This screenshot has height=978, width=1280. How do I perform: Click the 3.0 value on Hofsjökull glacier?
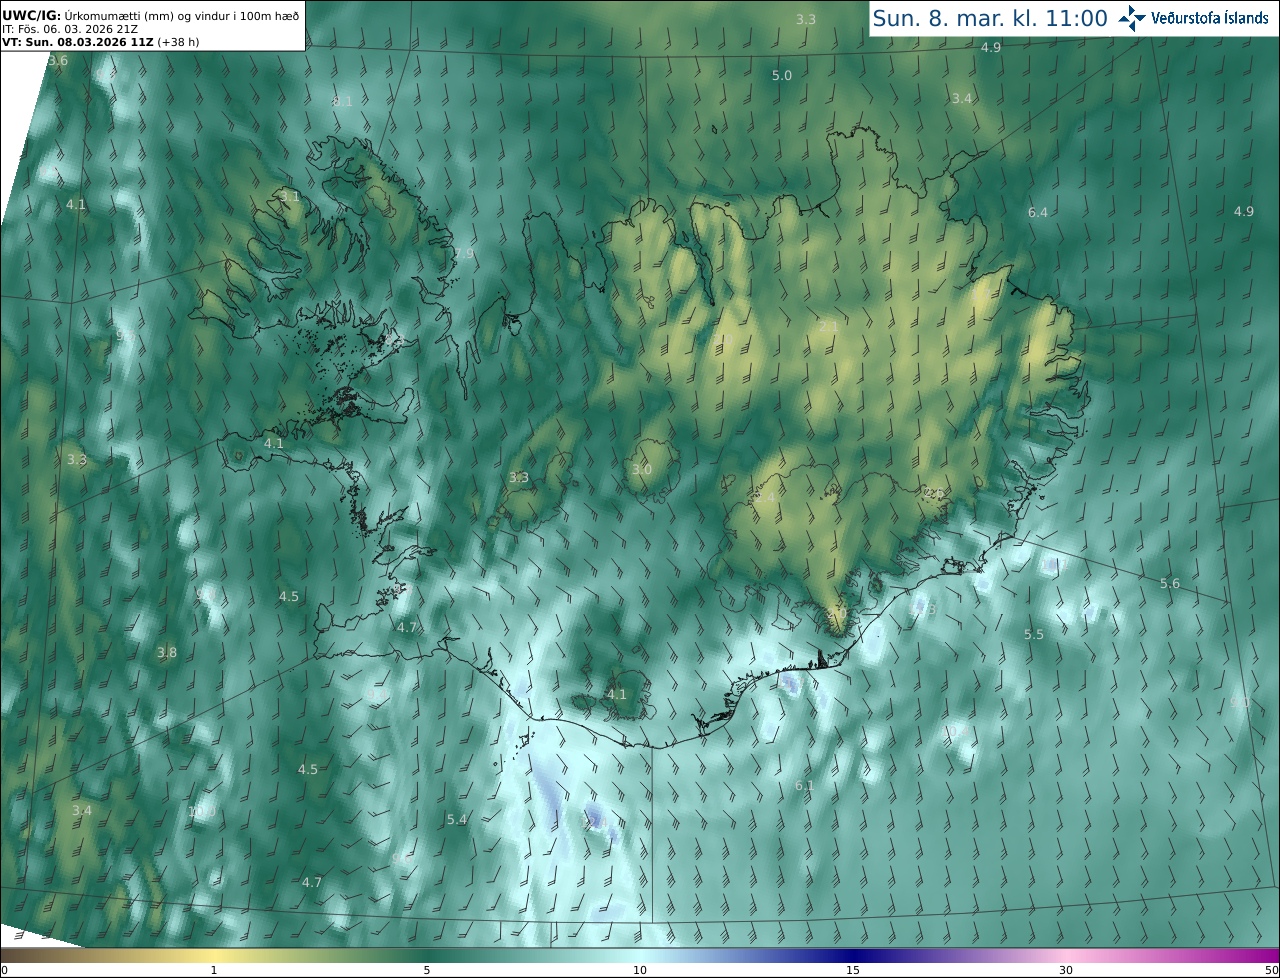[x=642, y=469]
